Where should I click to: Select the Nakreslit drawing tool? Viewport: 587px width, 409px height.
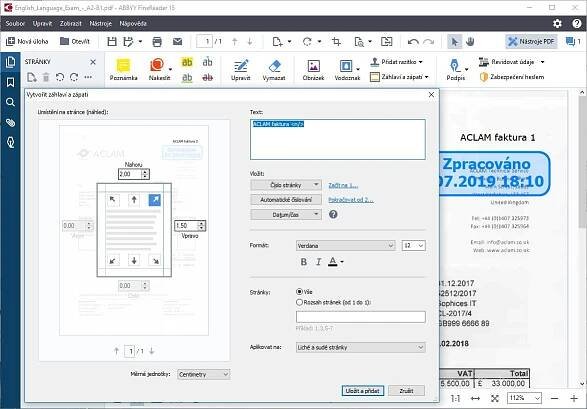[159, 70]
